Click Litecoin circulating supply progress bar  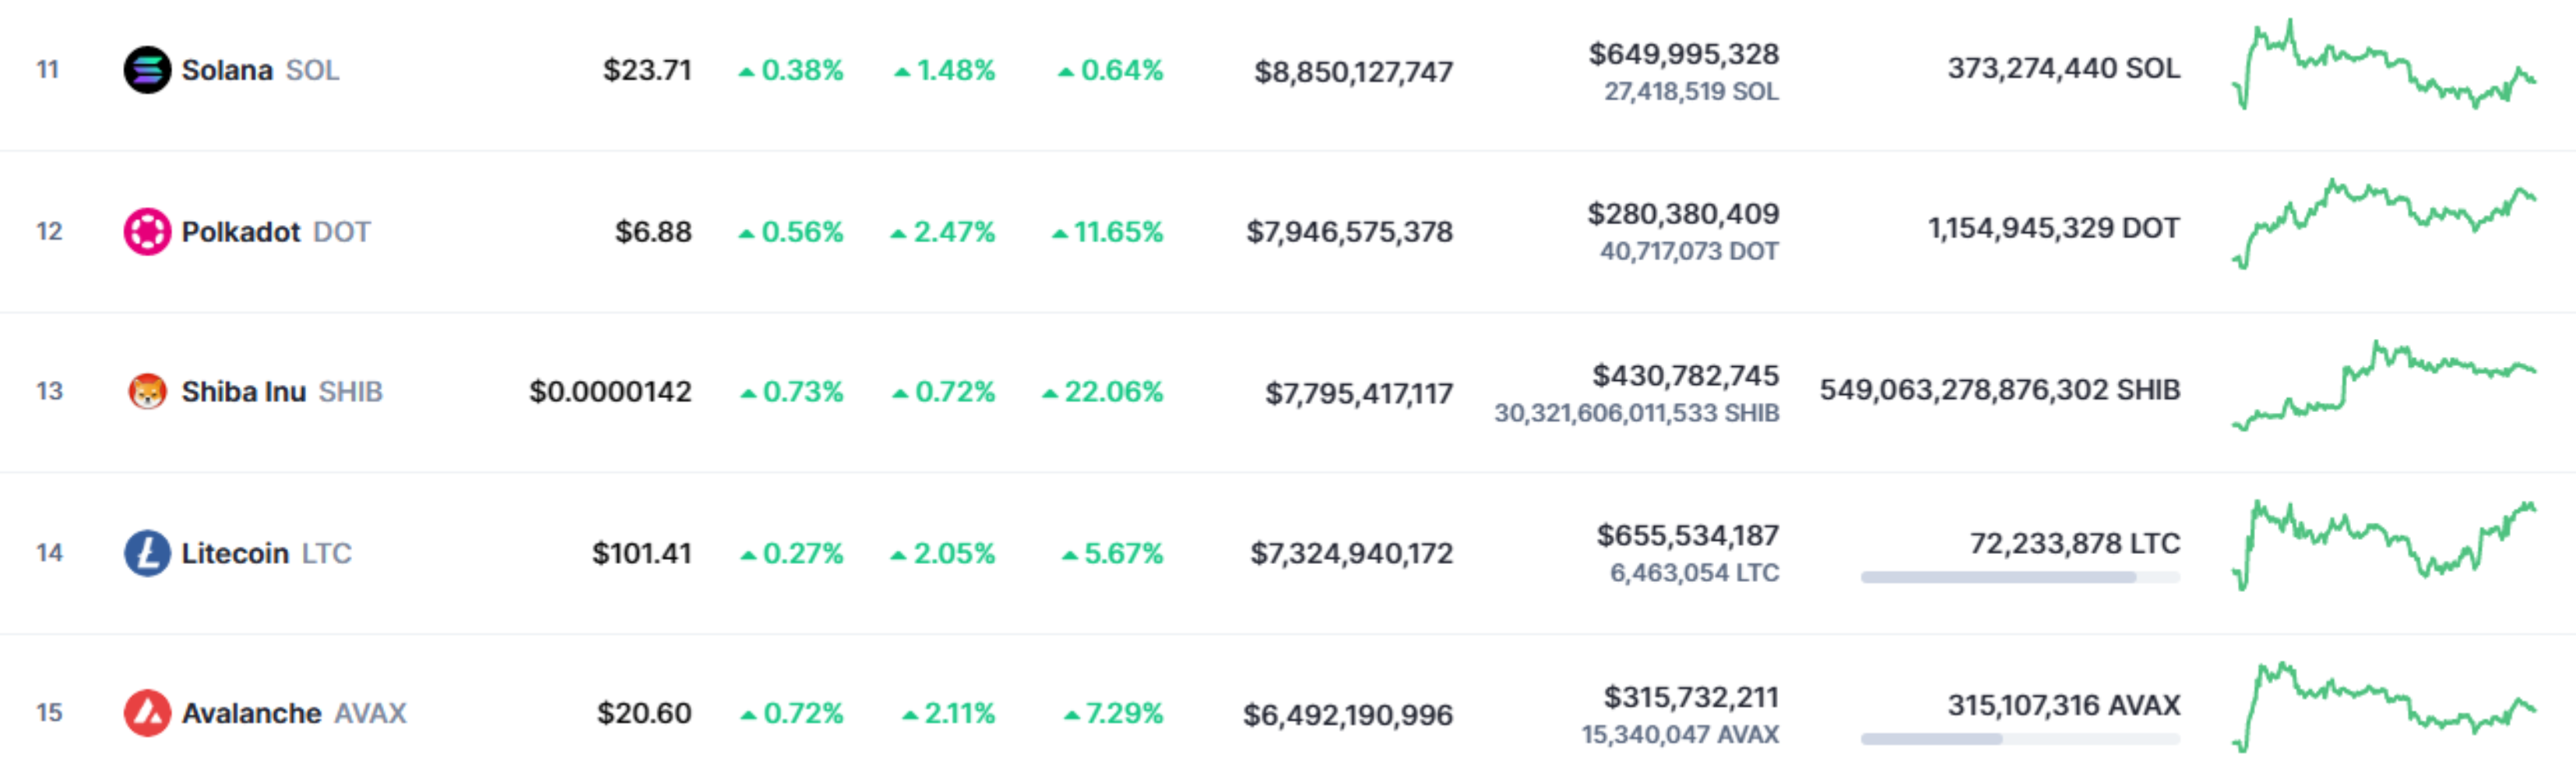2020,577
